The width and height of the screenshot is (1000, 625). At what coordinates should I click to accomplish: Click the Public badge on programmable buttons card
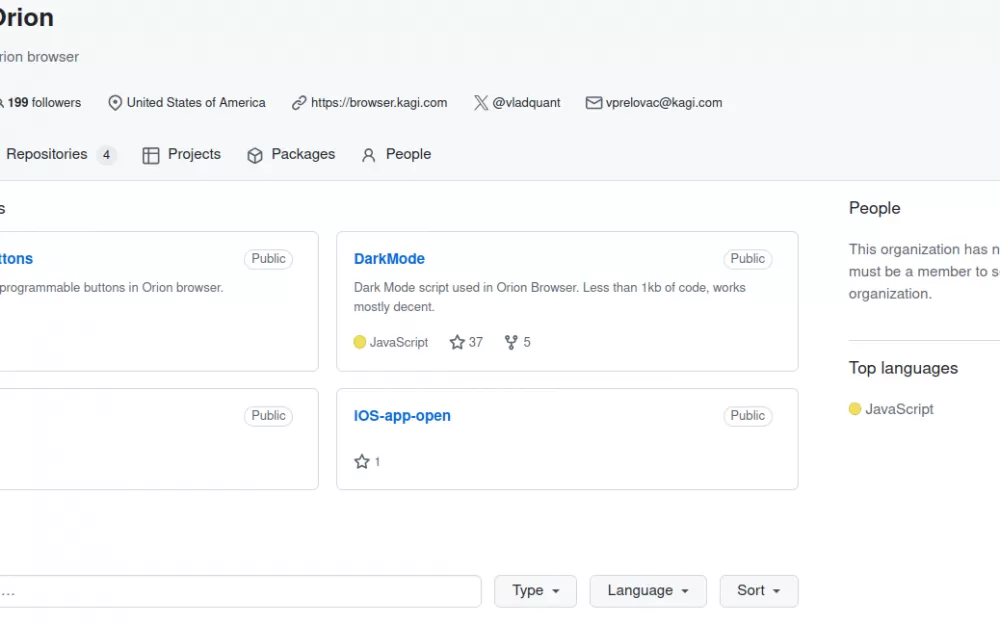tap(268, 259)
